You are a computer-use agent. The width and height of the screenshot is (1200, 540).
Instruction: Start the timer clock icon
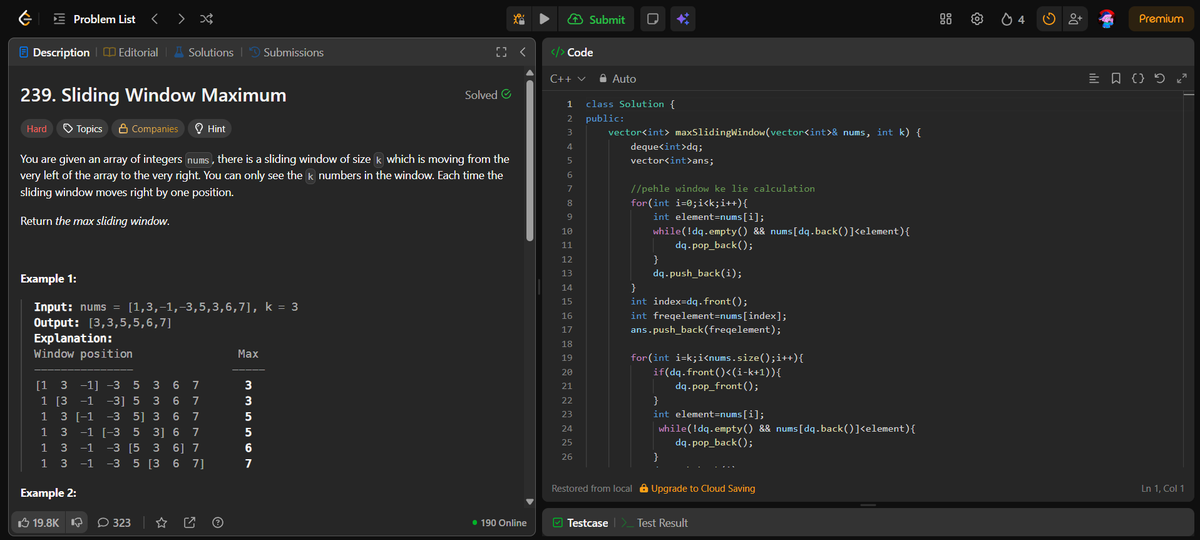pos(1049,19)
